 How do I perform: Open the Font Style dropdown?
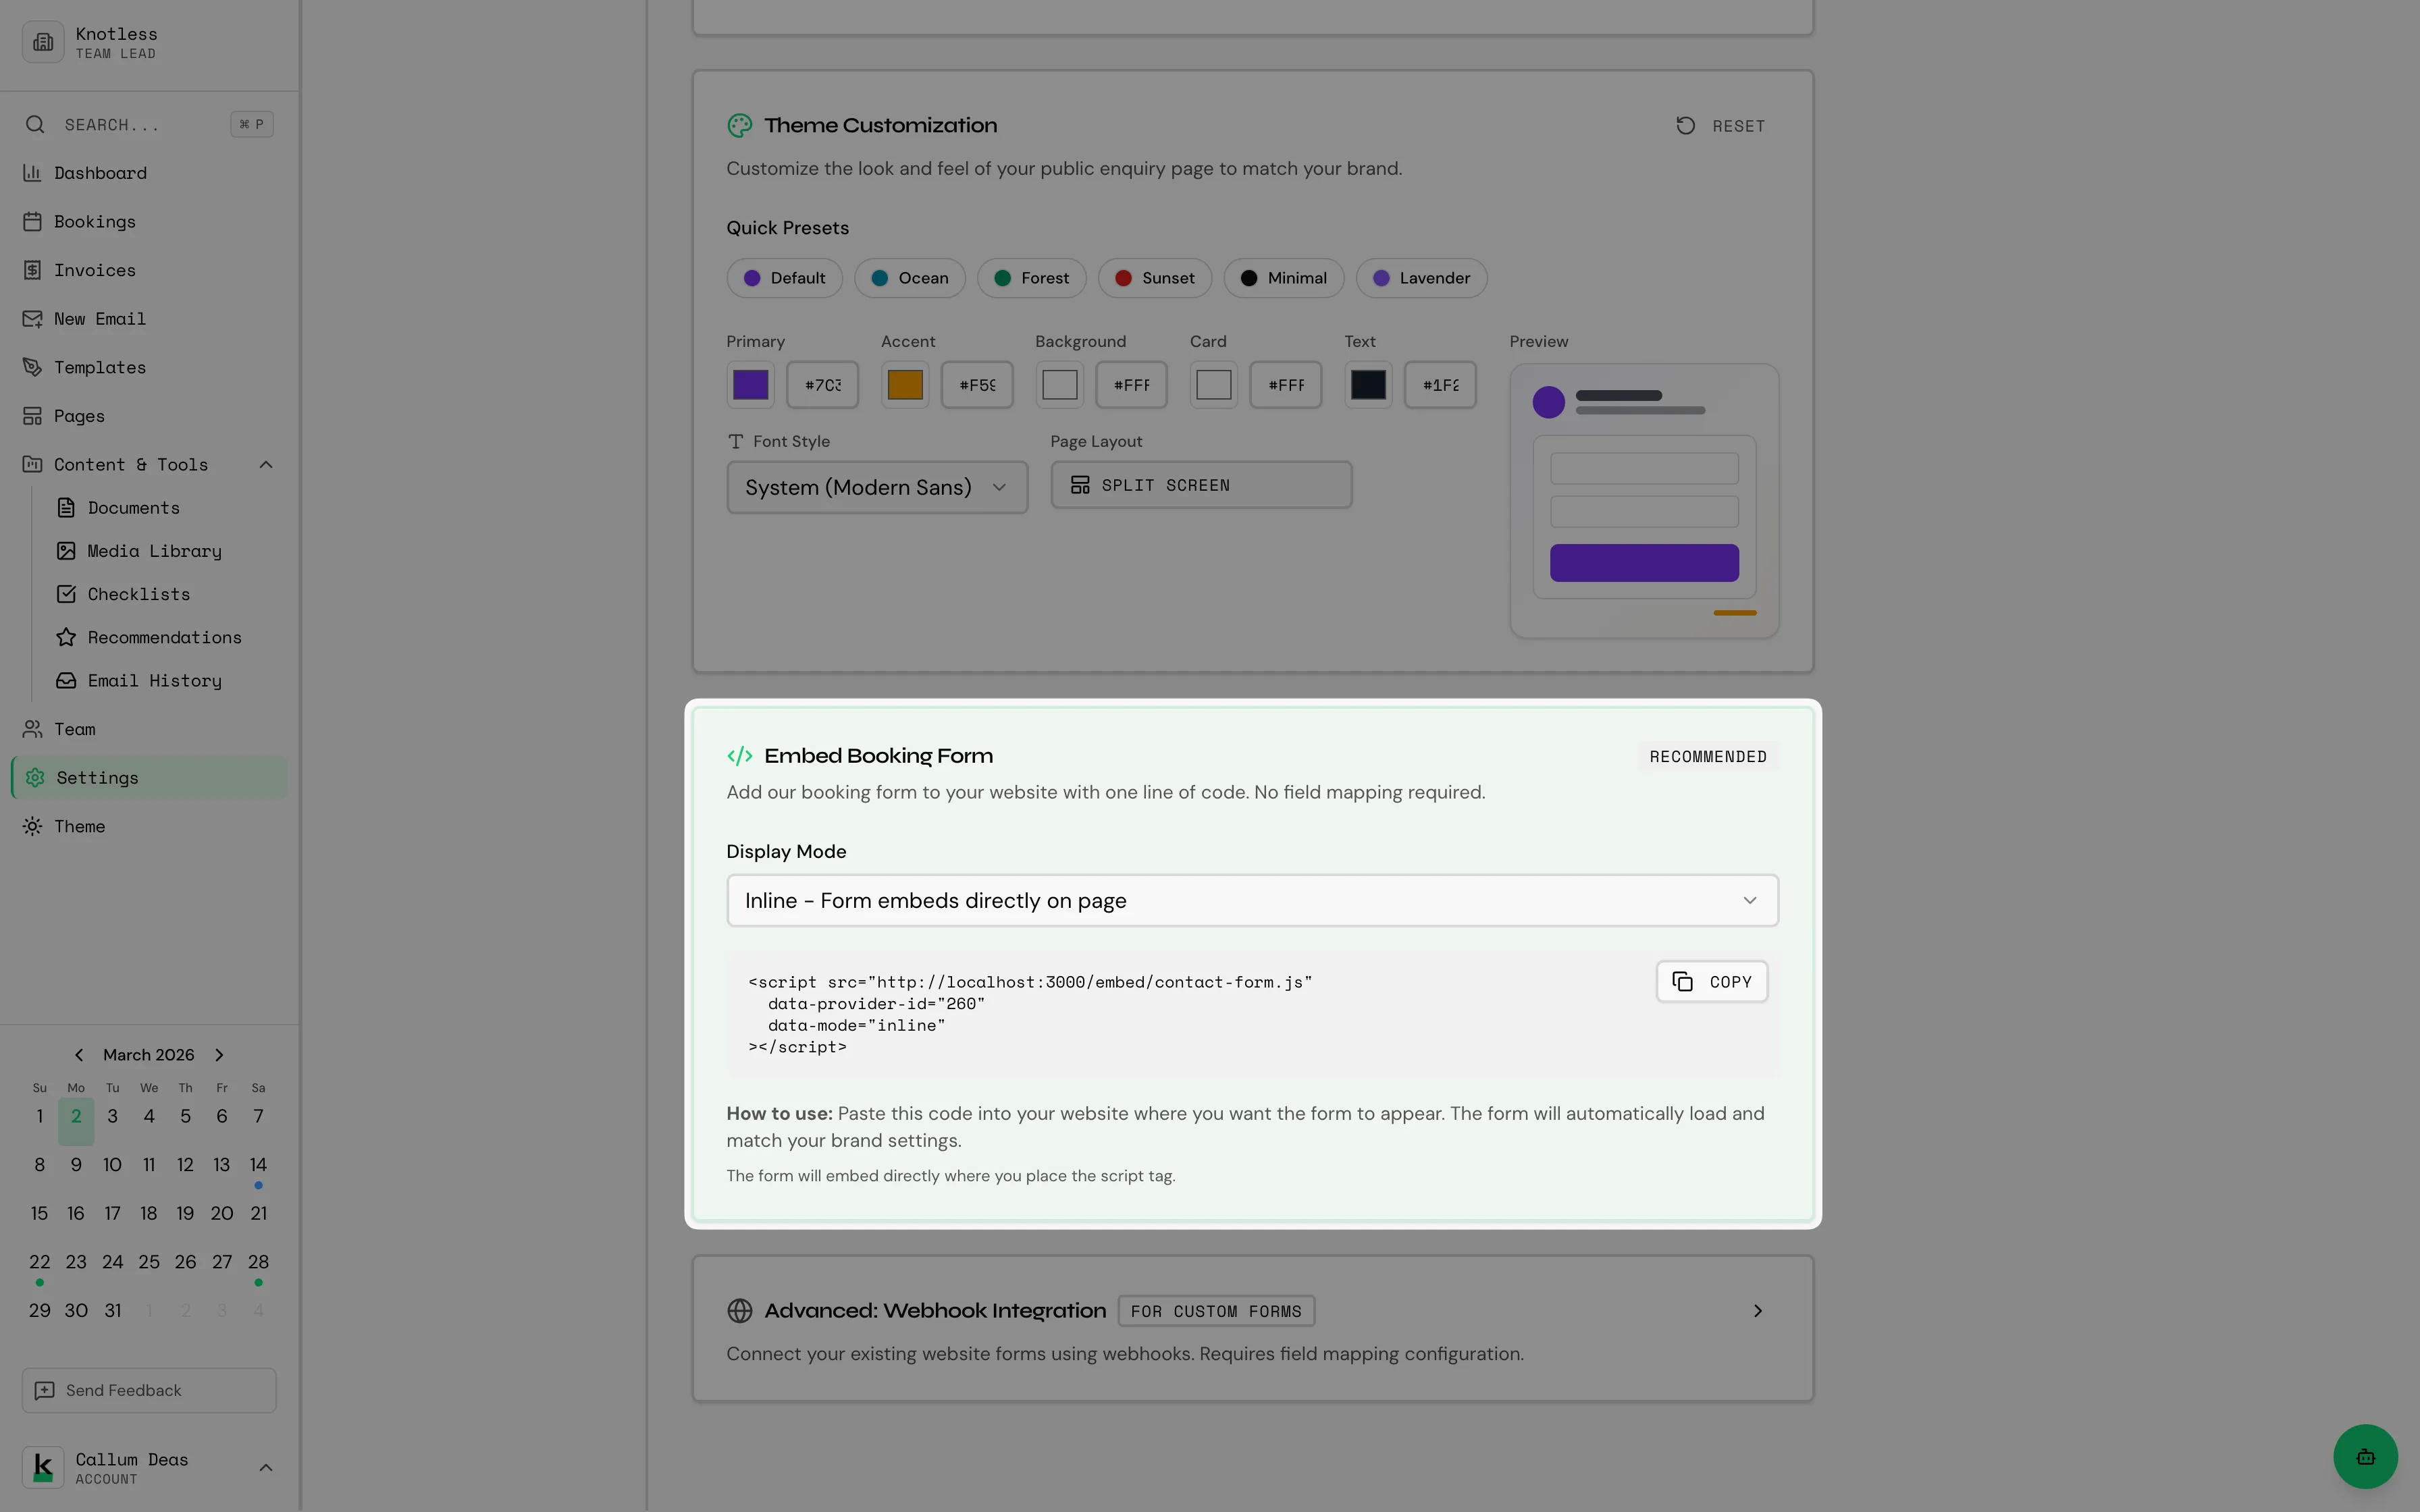(x=877, y=487)
